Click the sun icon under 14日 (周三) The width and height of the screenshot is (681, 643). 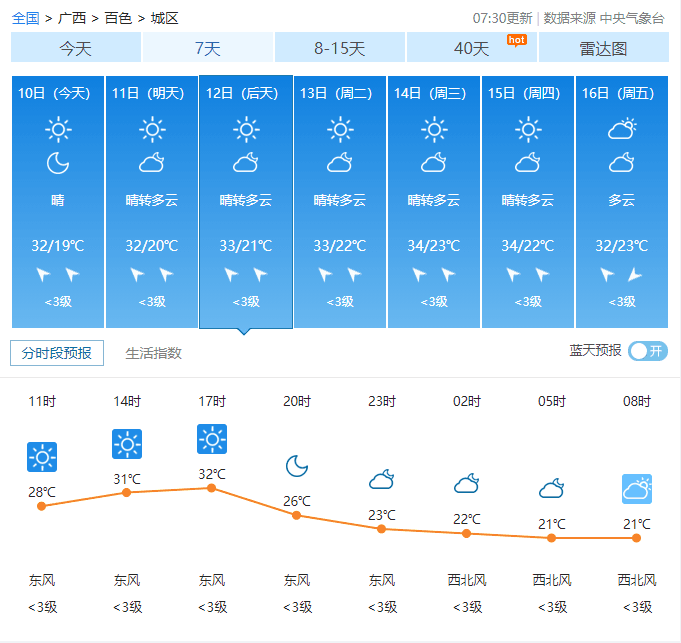434,129
